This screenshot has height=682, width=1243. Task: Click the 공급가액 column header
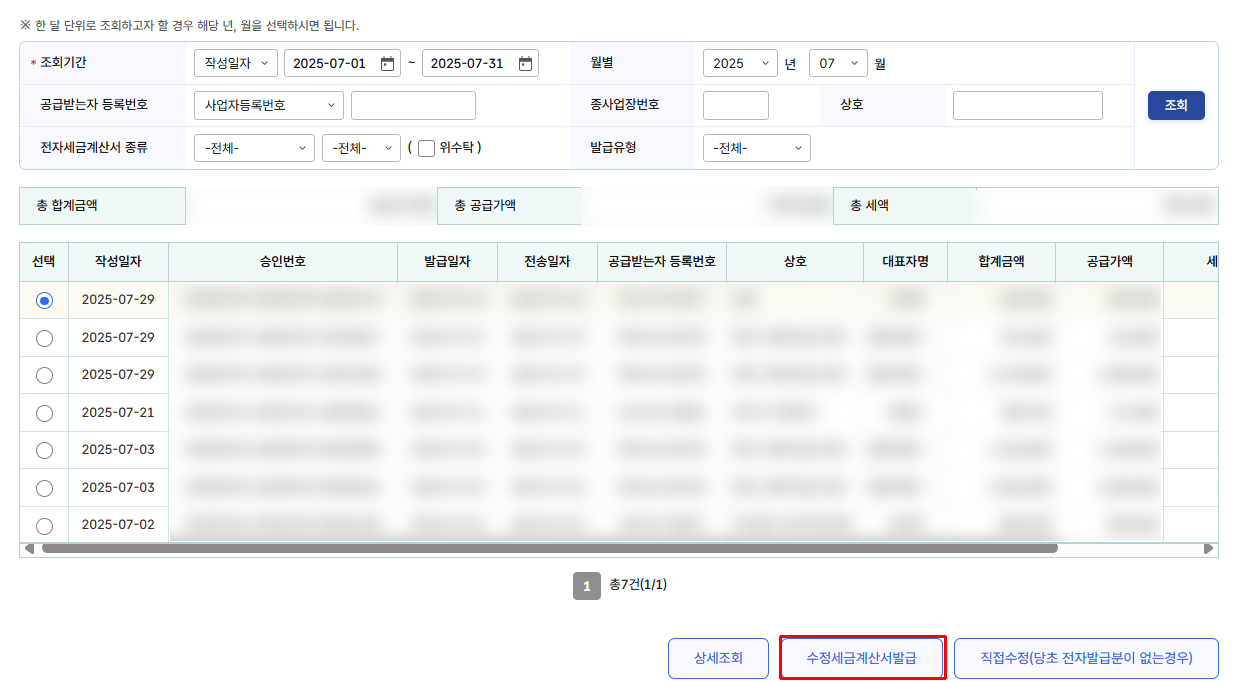pyautogui.click(x=1109, y=262)
